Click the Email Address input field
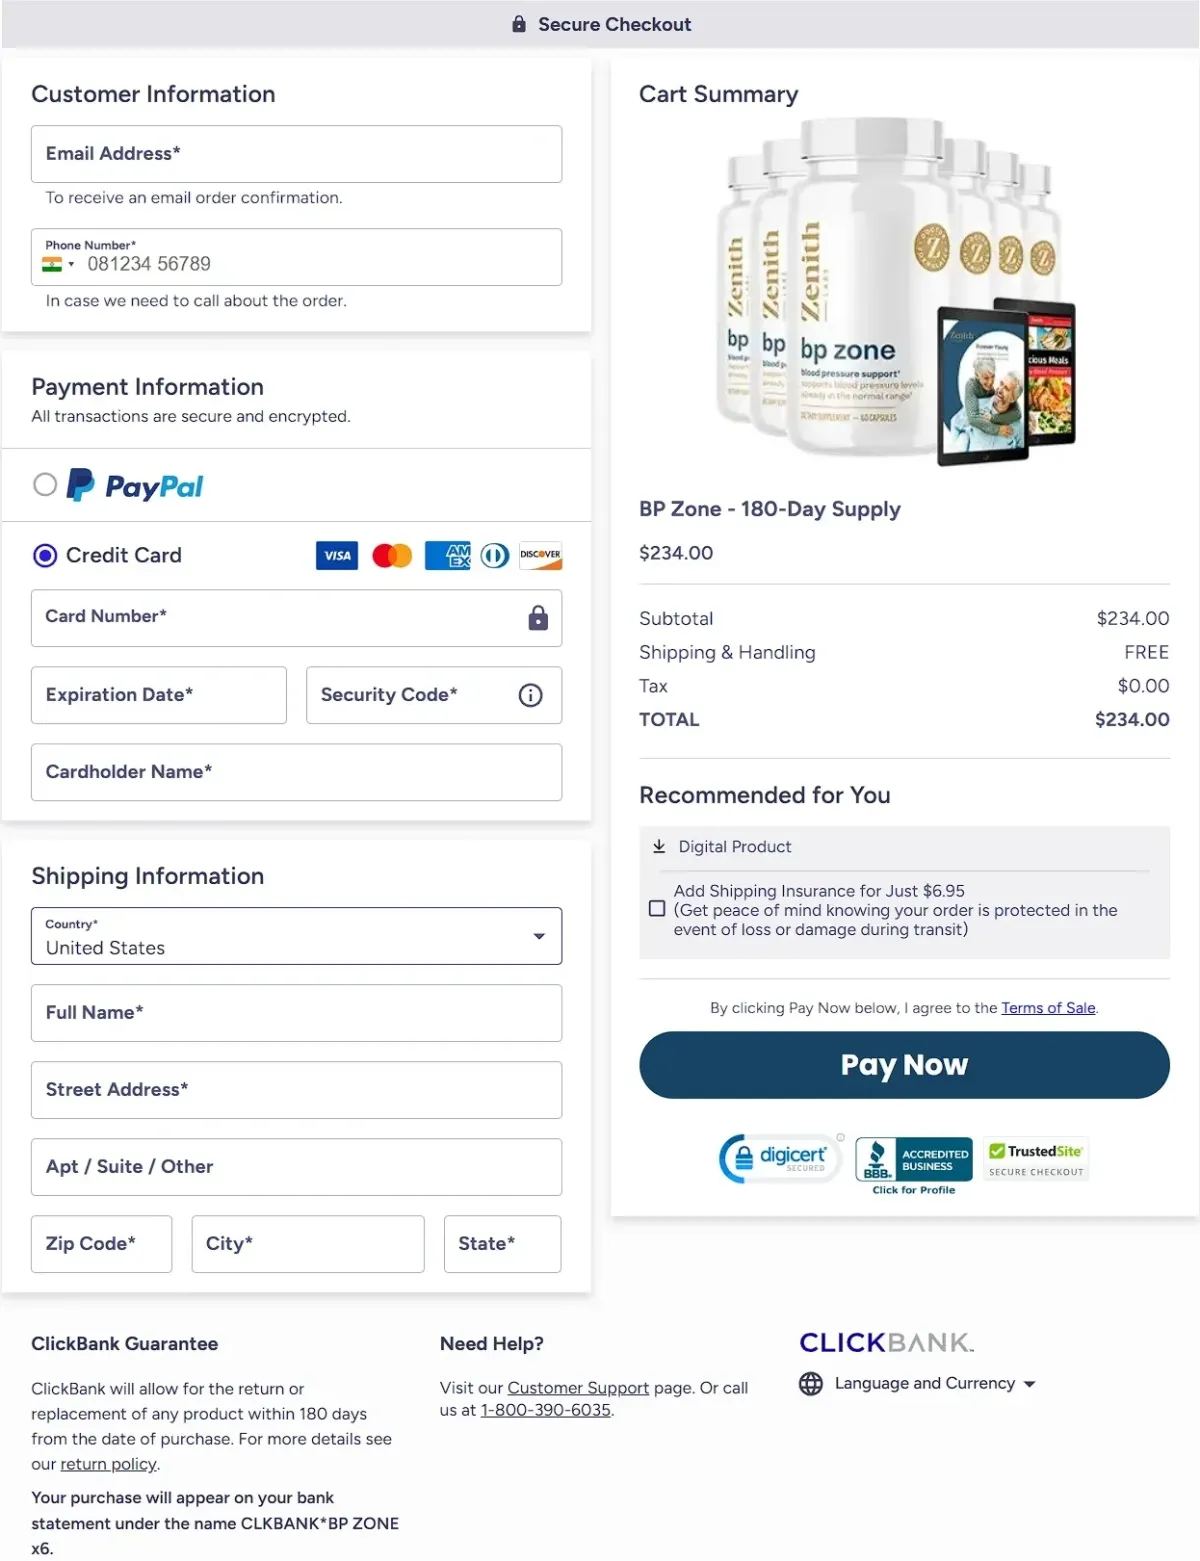The height and width of the screenshot is (1561, 1200). click(x=296, y=154)
